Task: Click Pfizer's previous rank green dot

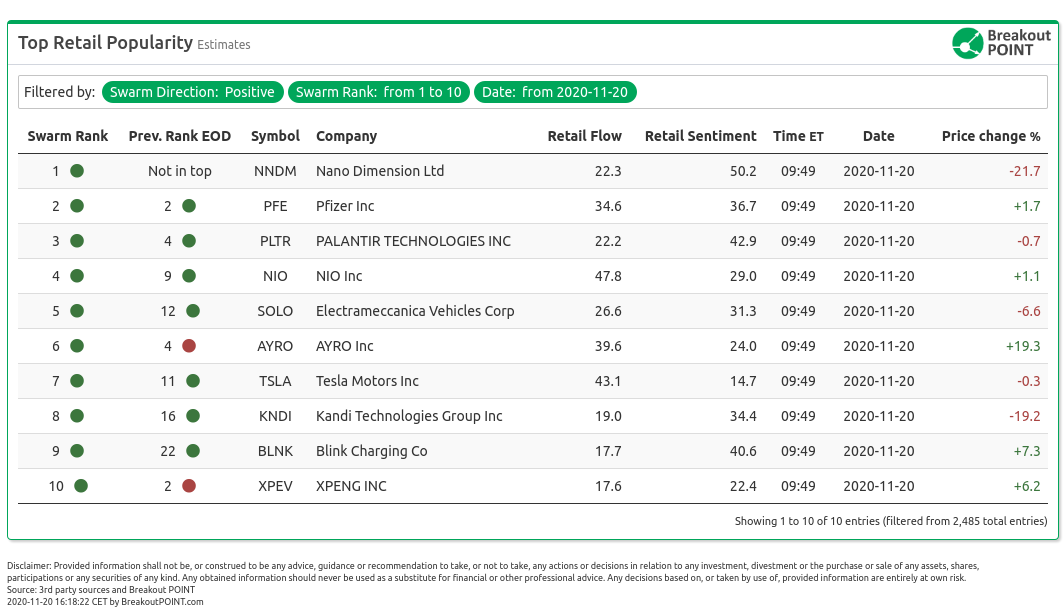Action: pos(189,206)
